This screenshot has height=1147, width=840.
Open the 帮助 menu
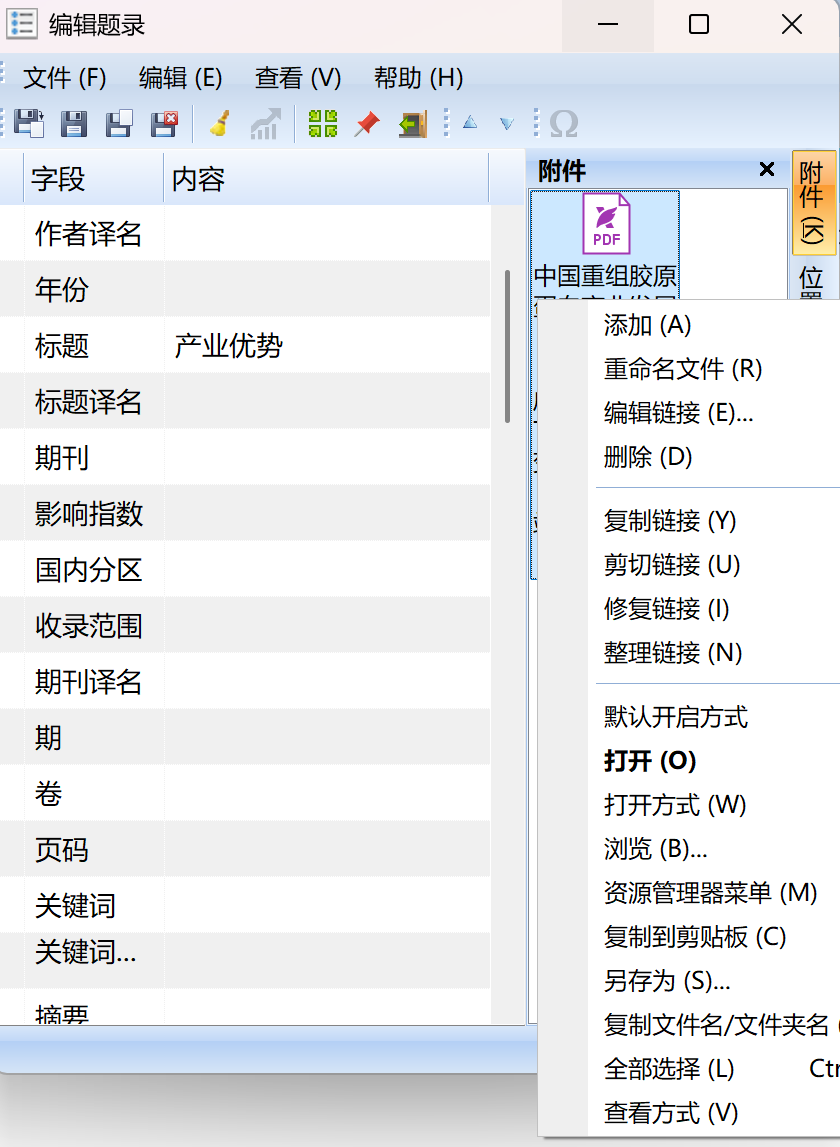416,78
